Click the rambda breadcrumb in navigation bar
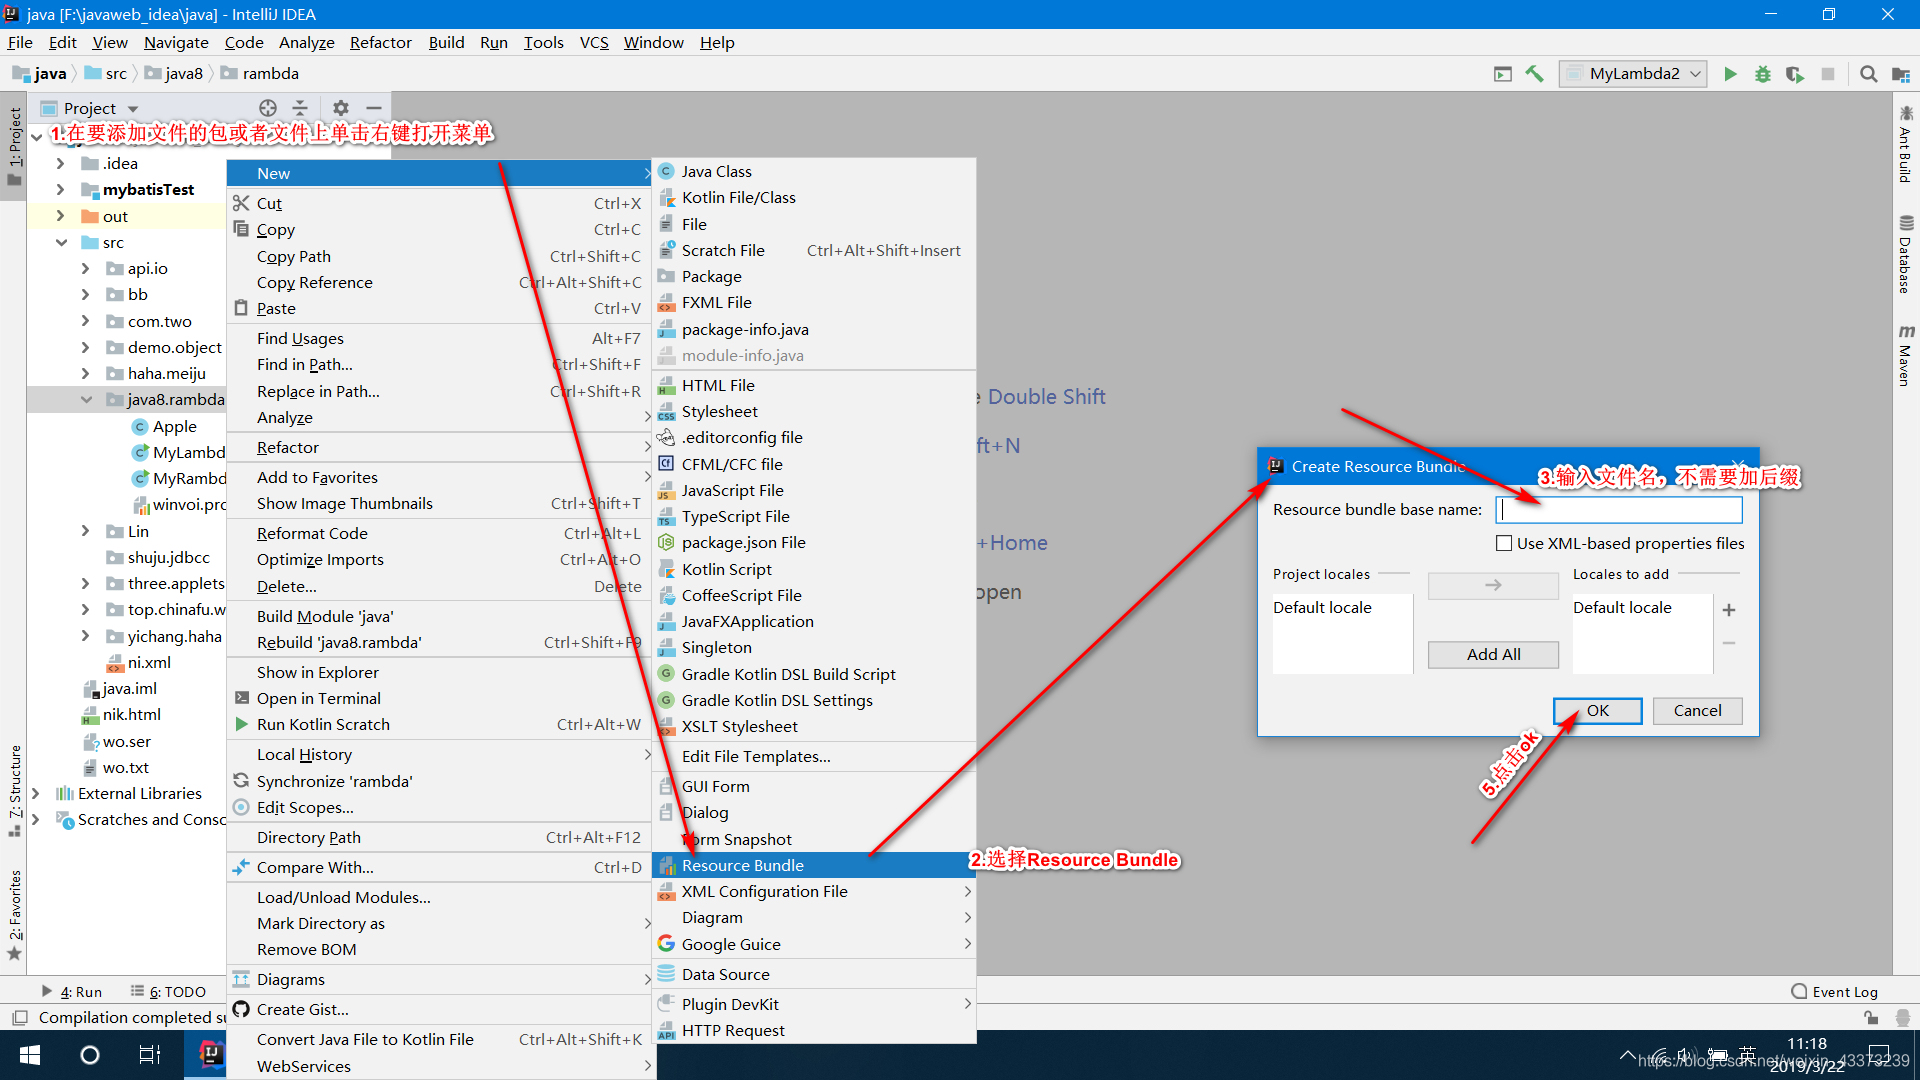This screenshot has width=1920, height=1080. pos(261,74)
